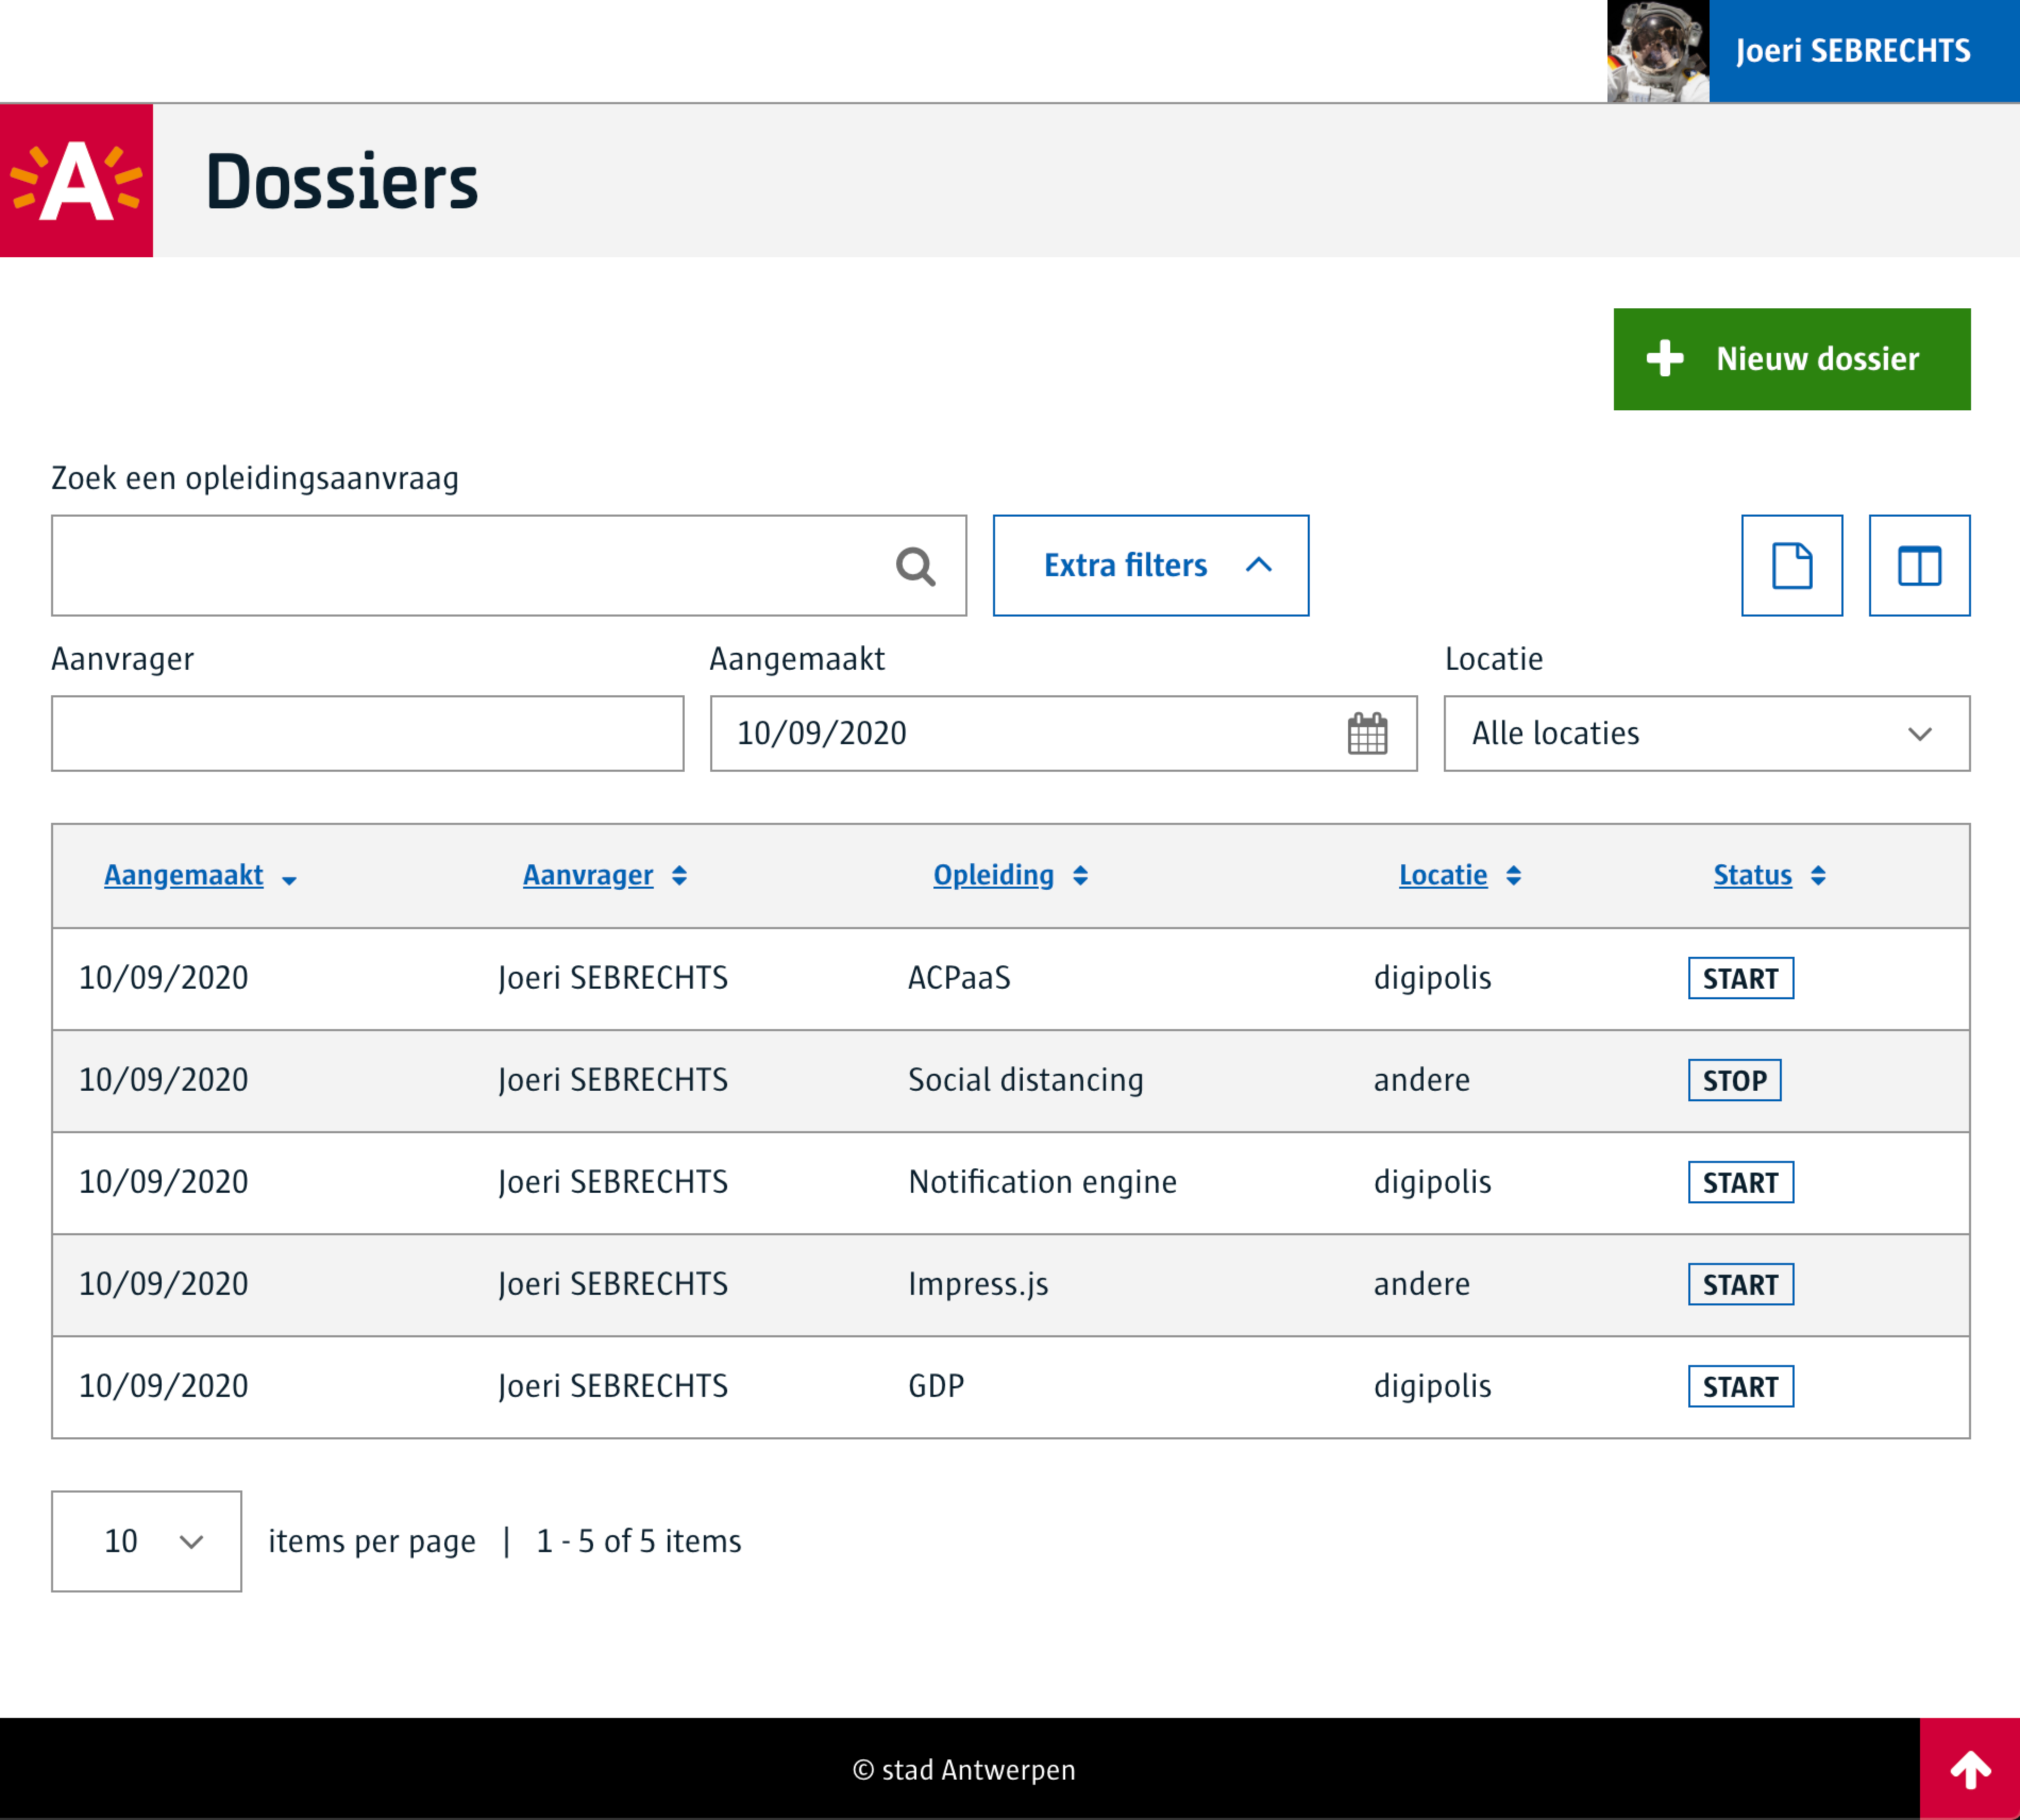The image size is (2020, 1820).
Task: Click the Aanvrager sort arrows icon
Action: pyautogui.click(x=679, y=876)
